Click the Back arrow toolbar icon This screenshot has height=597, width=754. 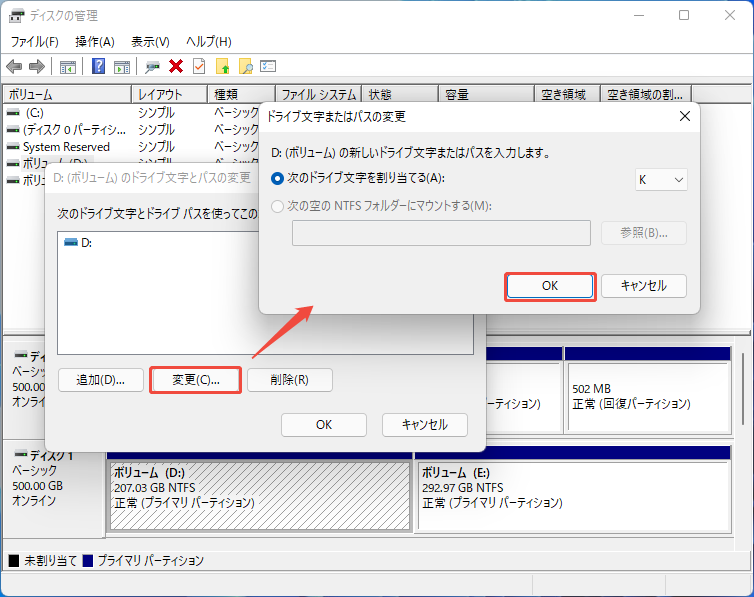click(x=14, y=66)
